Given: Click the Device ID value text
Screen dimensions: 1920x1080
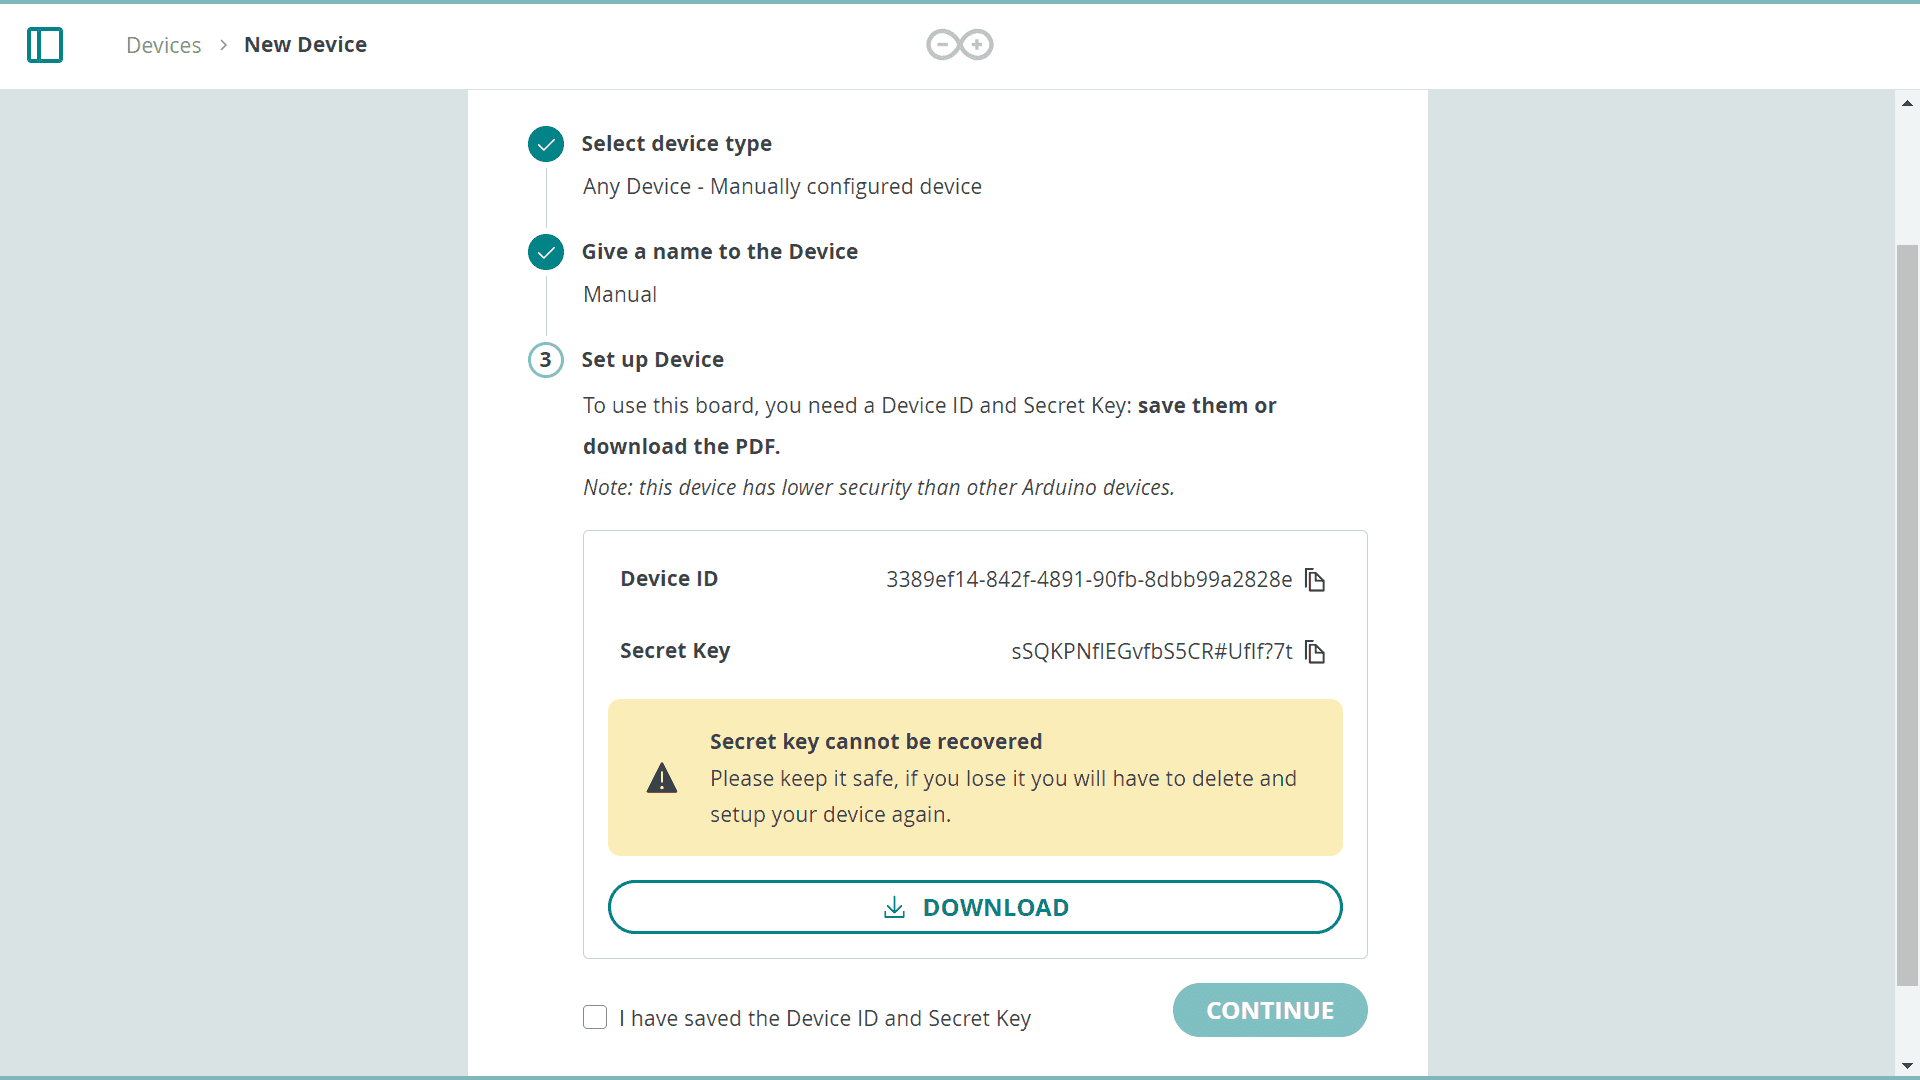Looking at the screenshot, I should click(1088, 580).
